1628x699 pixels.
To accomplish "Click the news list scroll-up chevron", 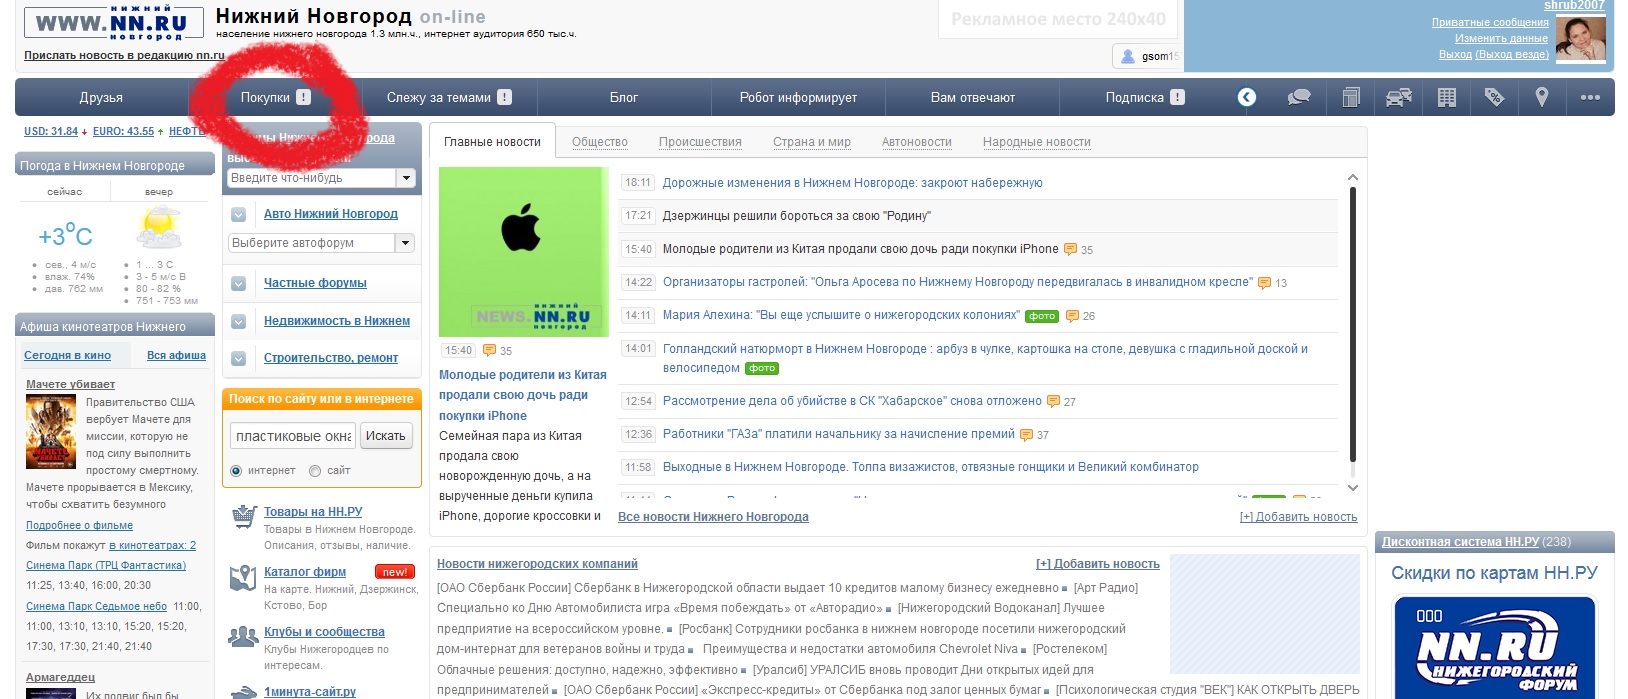I will click(1353, 177).
